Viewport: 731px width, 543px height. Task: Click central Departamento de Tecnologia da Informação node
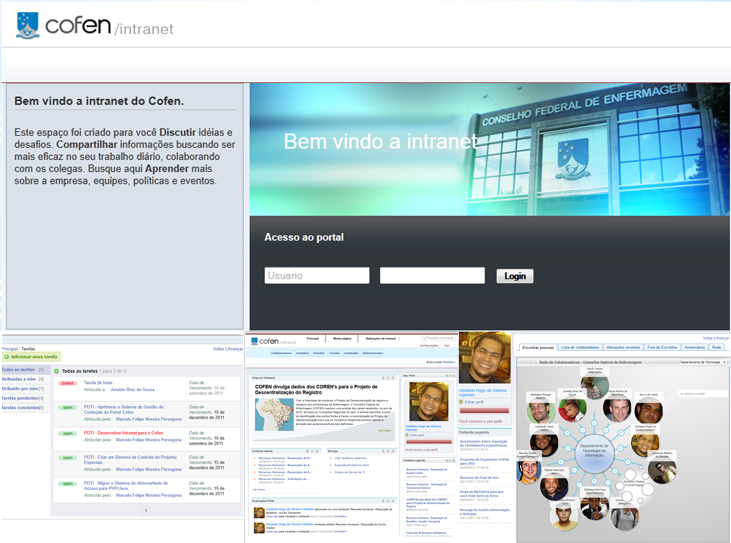pyautogui.click(x=593, y=453)
